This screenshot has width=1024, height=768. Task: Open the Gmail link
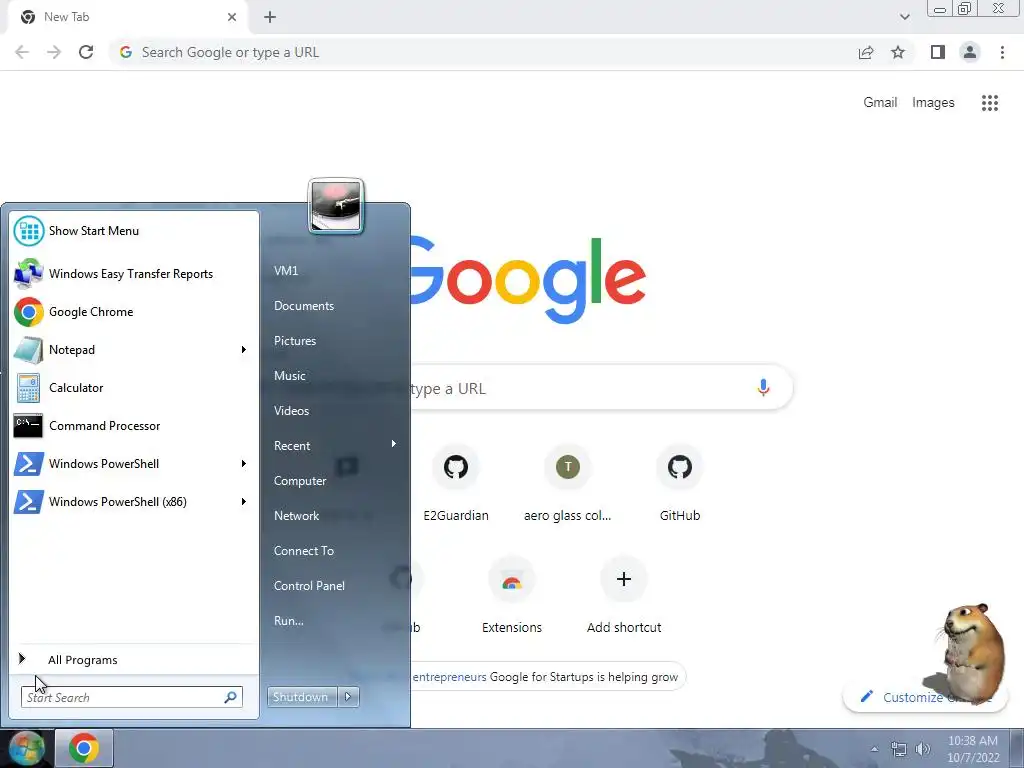click(x=880, y=103)
